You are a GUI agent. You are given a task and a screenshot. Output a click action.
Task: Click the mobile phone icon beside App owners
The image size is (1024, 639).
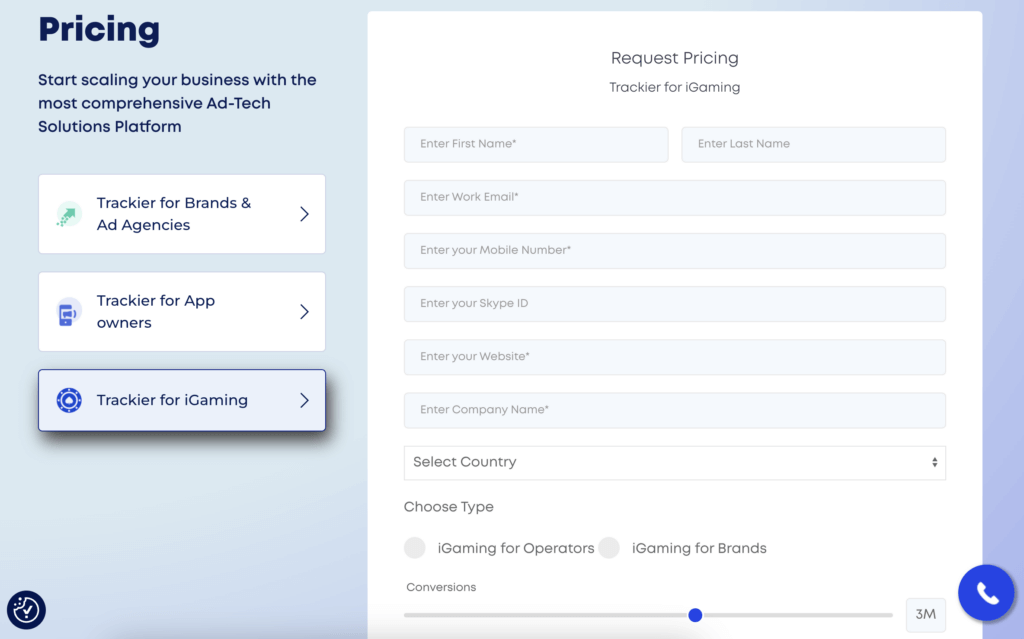[67, 311]
